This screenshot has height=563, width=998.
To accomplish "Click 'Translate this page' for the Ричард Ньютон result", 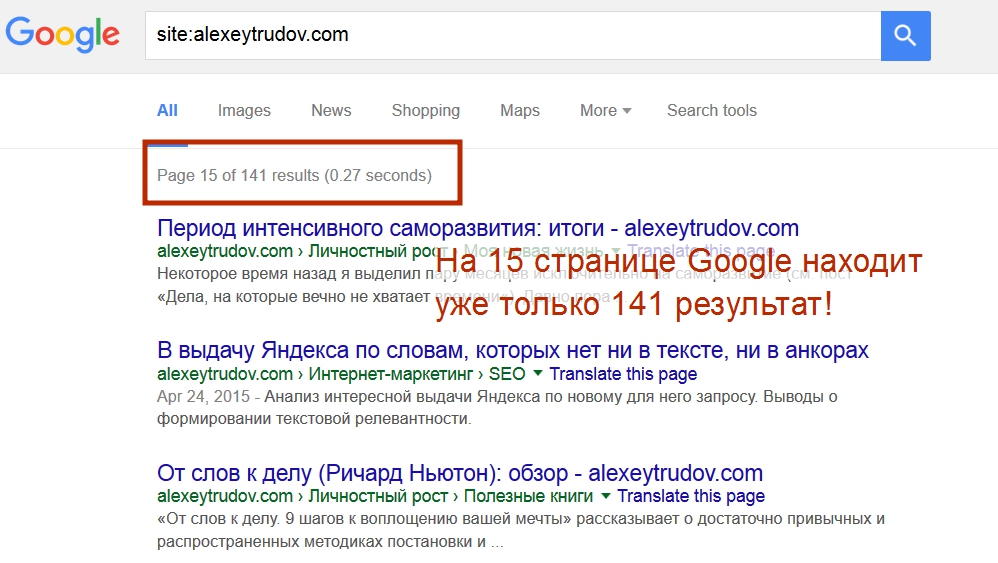I will (x=690, y=496).
